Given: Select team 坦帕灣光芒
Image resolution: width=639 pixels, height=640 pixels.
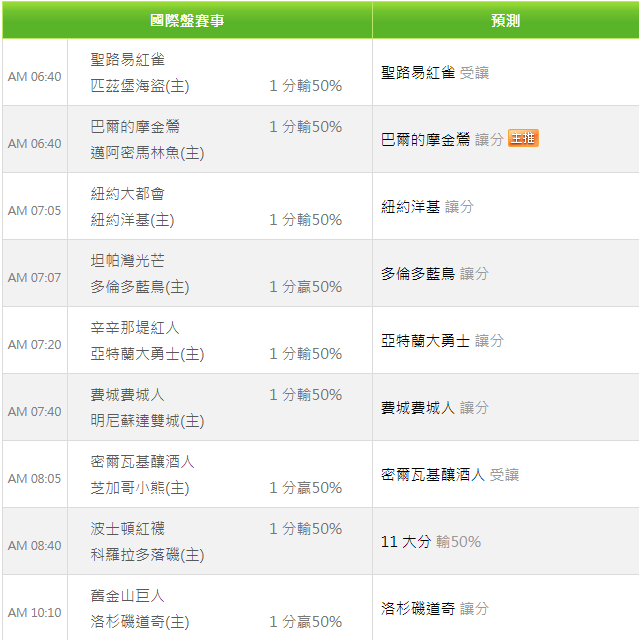Looking at the screenshot, I should click(x=128, y=260).
